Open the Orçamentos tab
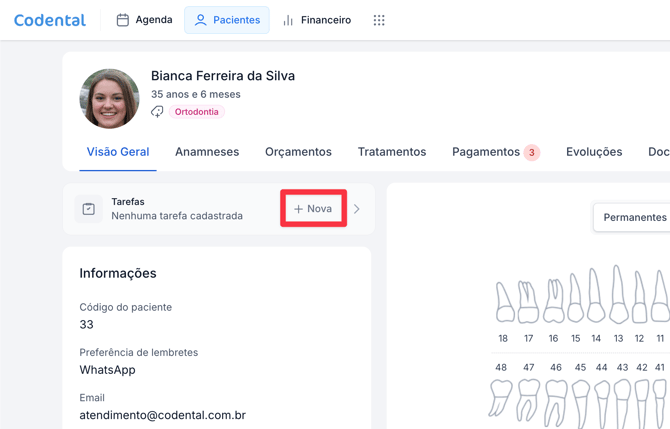Viewport: 670px width, 429px height. pyautogui.click(x=298, y=152)
